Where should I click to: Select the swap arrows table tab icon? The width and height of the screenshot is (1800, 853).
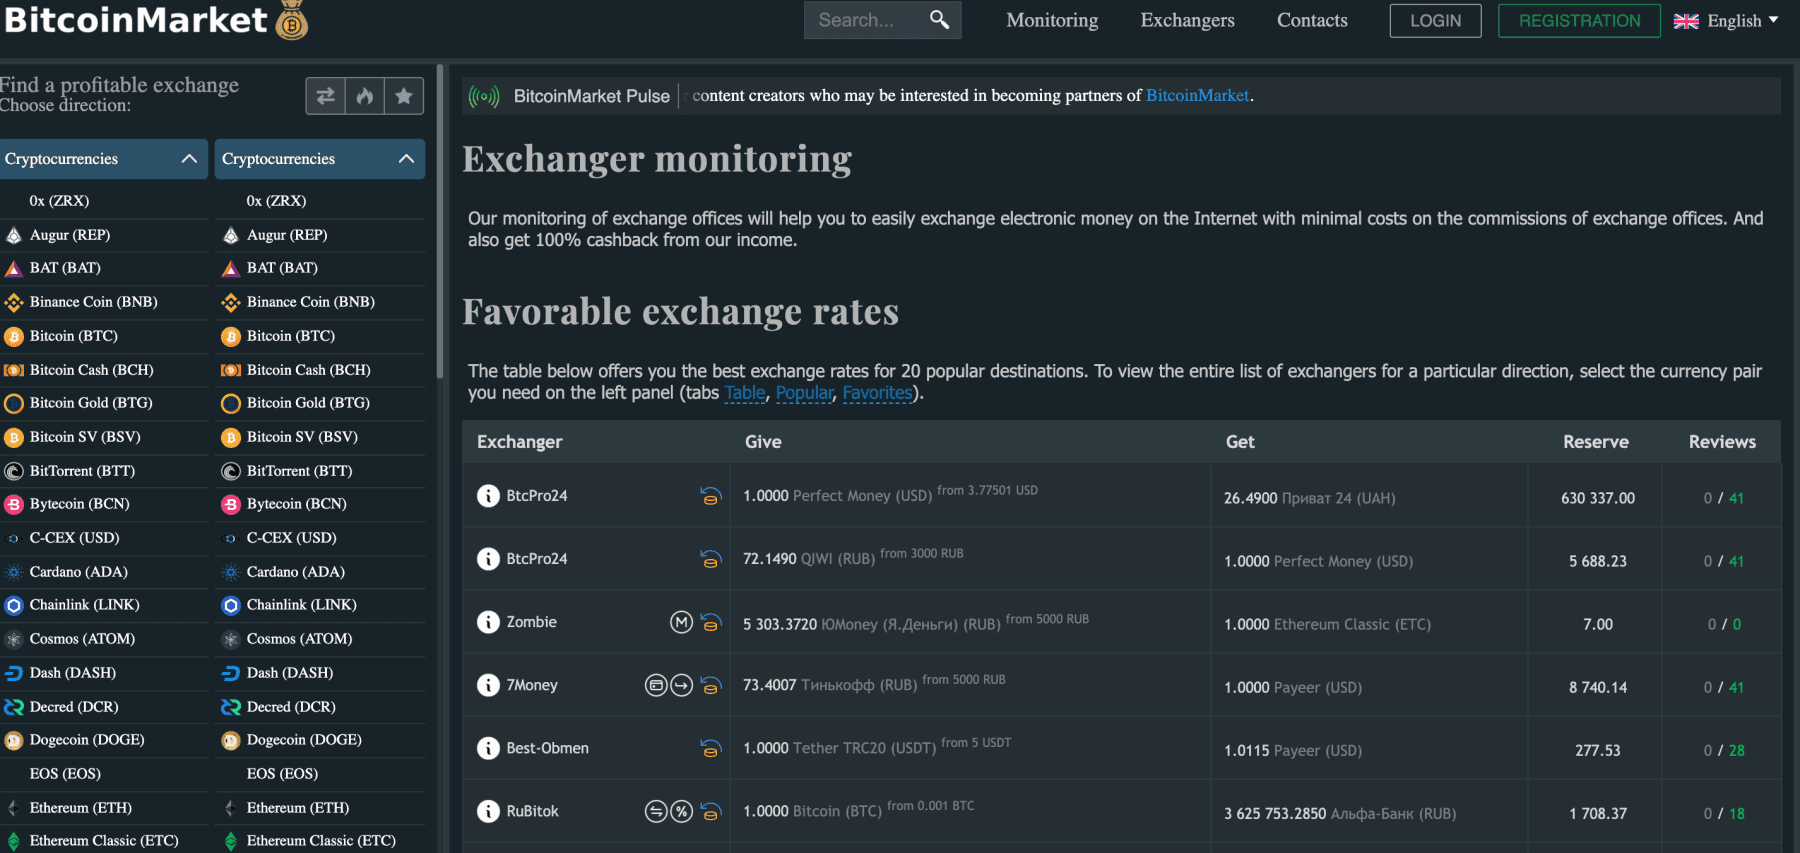click(325, 96)
